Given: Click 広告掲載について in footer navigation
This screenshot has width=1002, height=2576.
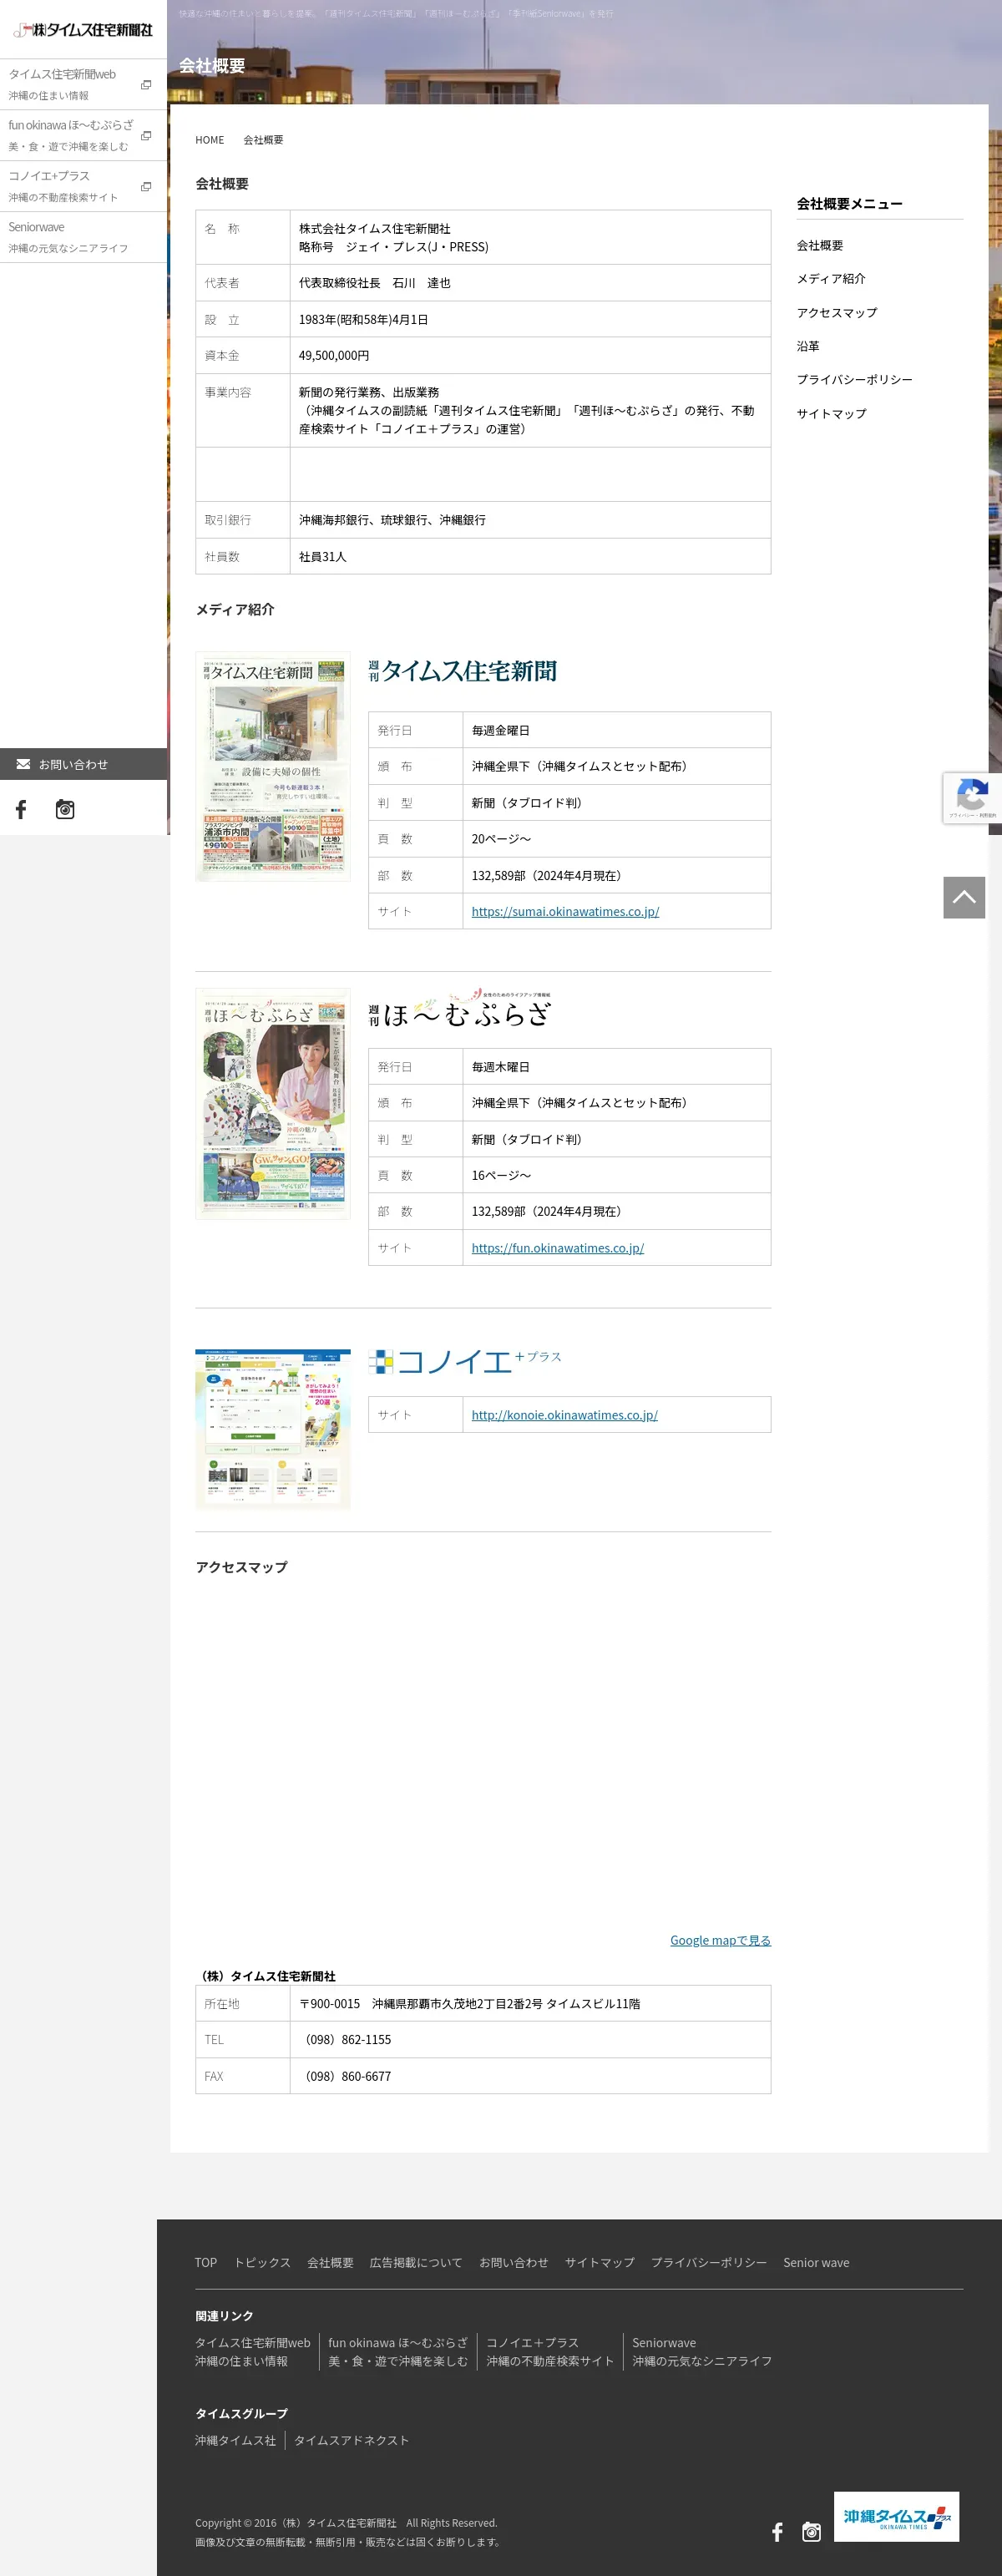Looking at the screenshot, I should coord(416,2262).
